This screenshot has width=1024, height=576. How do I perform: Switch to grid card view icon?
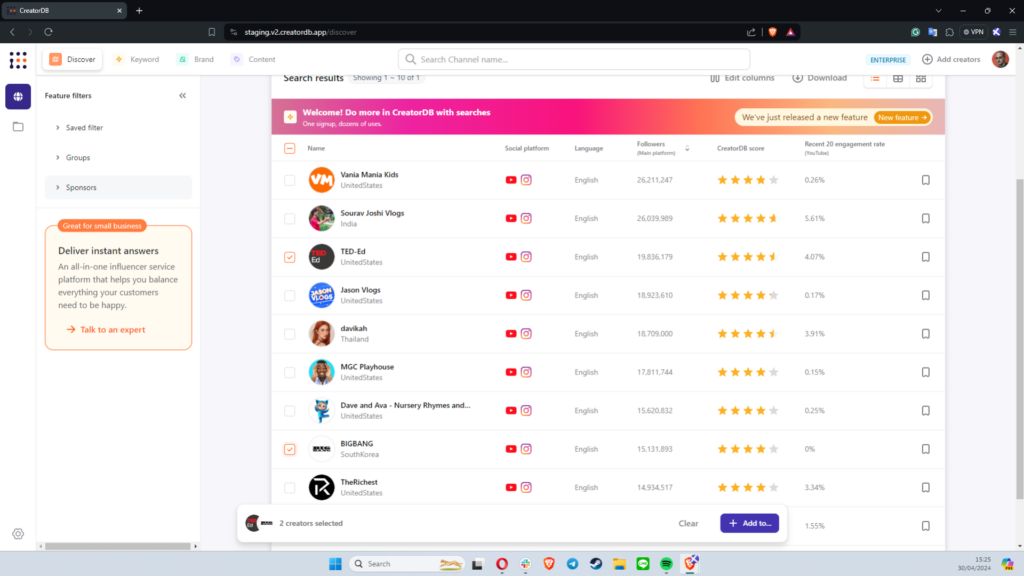[921, 78]
